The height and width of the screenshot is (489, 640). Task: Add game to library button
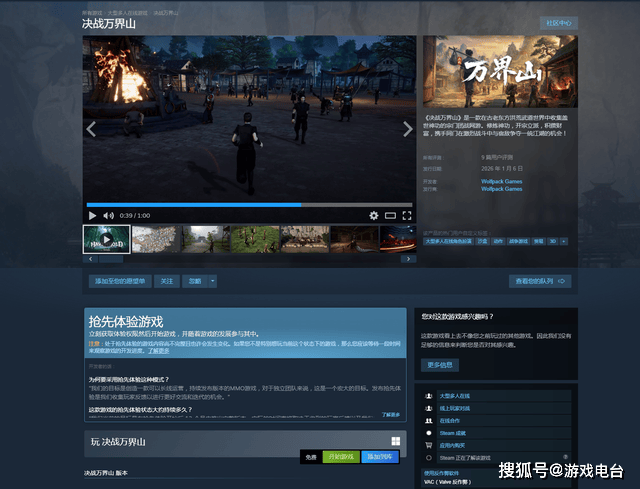coord(381,456)
